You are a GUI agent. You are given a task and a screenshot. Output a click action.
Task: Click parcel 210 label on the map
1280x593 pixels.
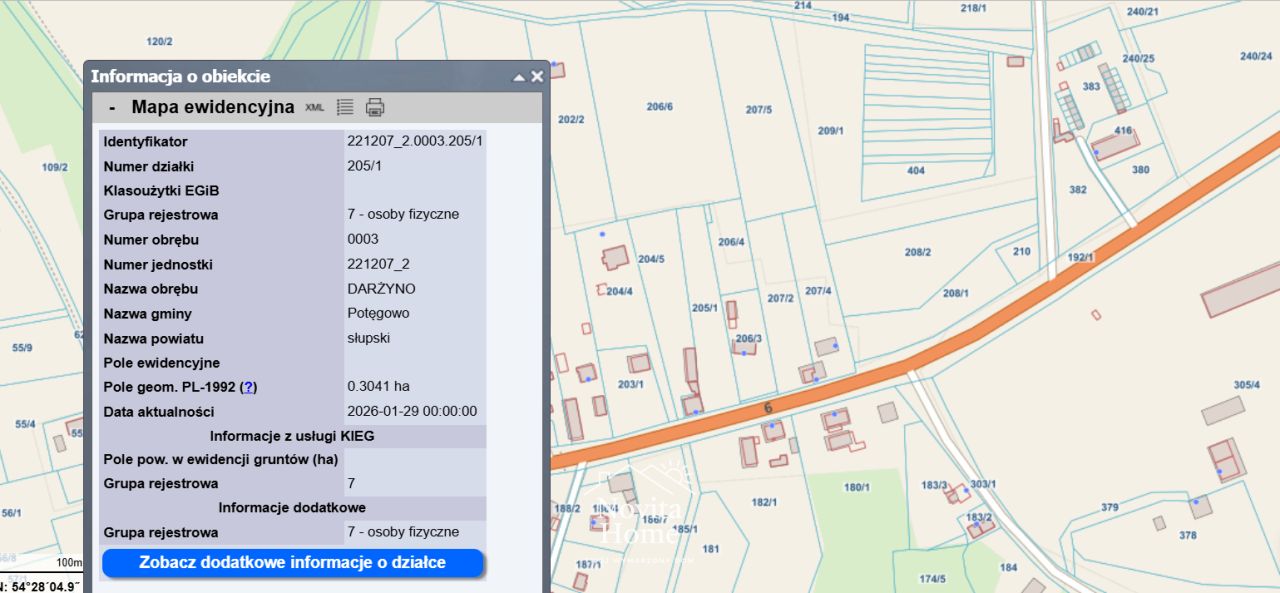pyautogui.click(x=1021, y=251)
